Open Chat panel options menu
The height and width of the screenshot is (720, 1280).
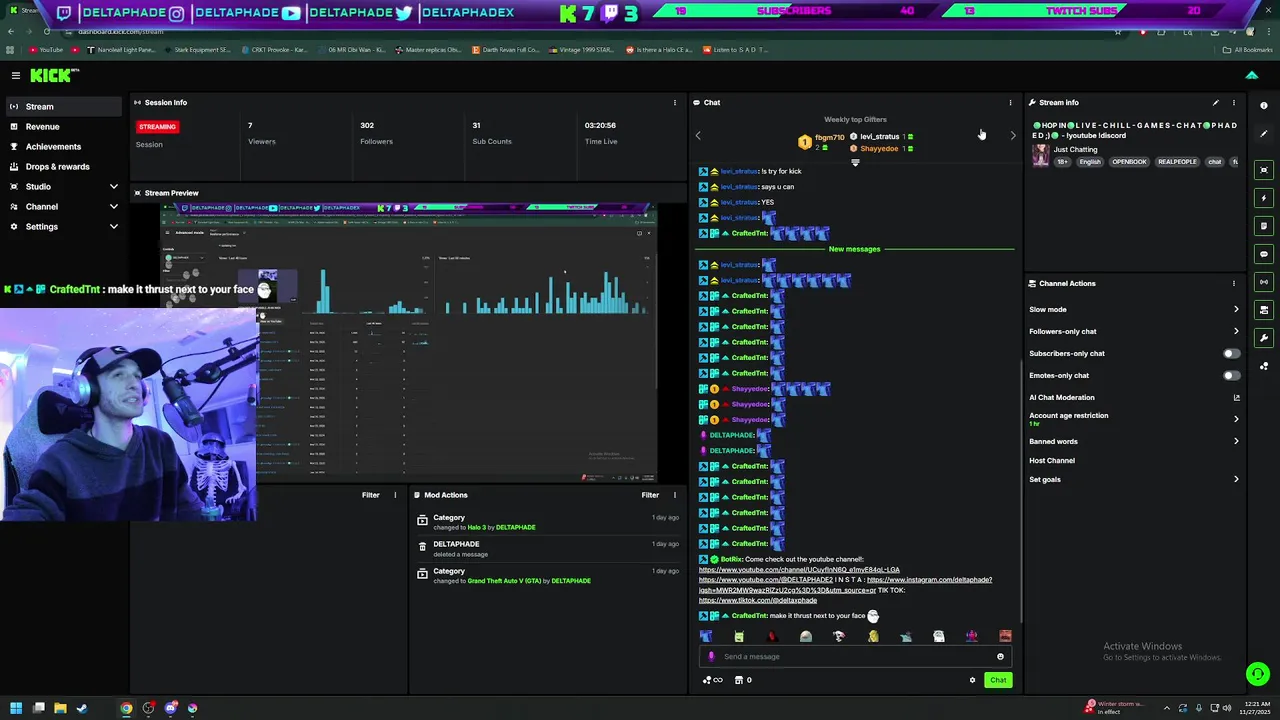coord(1010,102)
